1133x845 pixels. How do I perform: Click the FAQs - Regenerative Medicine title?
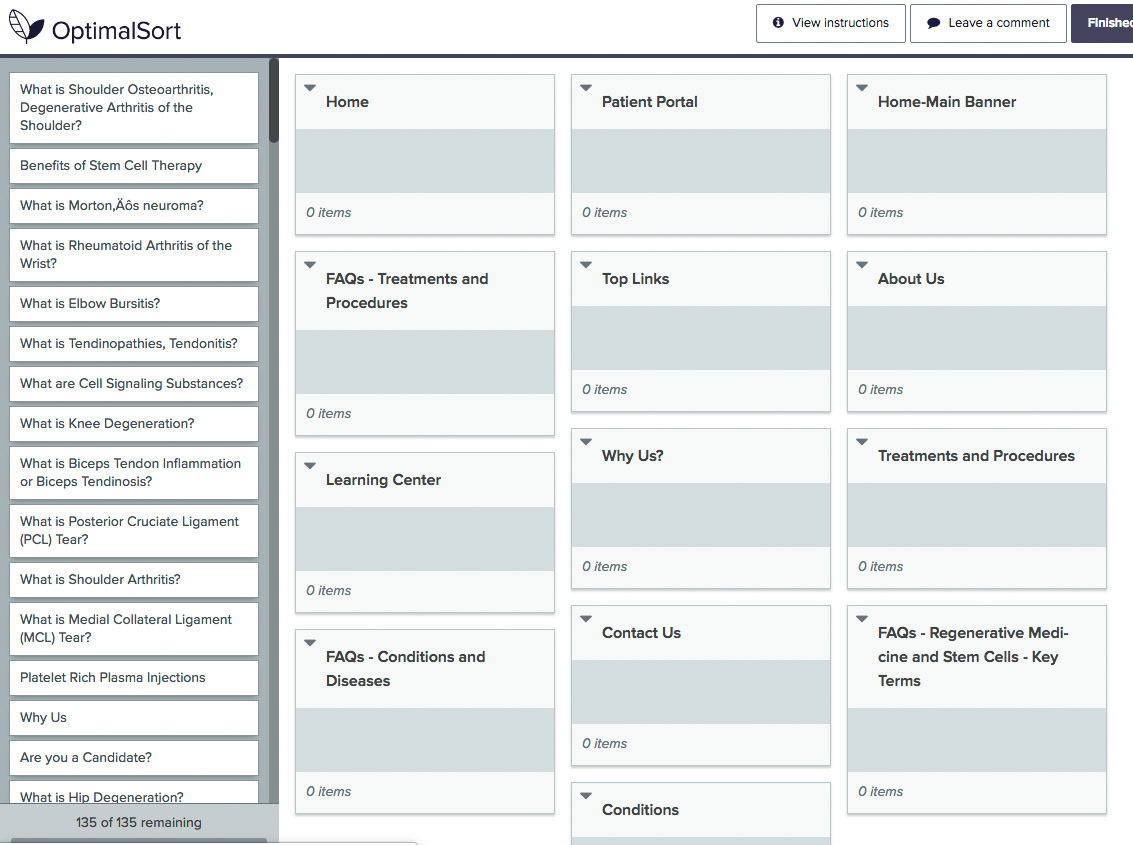973,656
